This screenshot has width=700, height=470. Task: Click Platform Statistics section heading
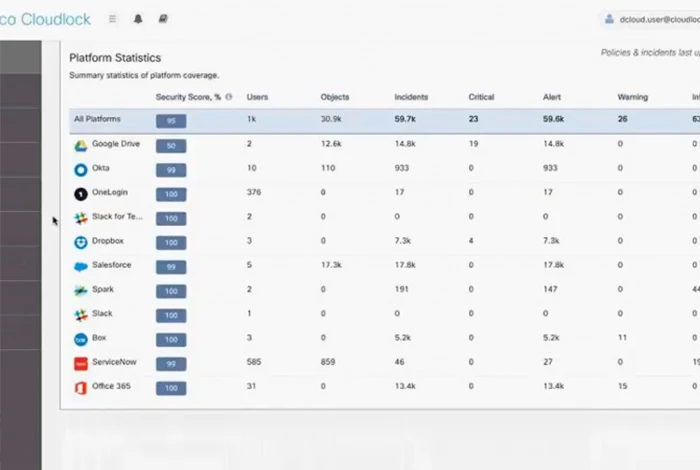coord(115,58)
